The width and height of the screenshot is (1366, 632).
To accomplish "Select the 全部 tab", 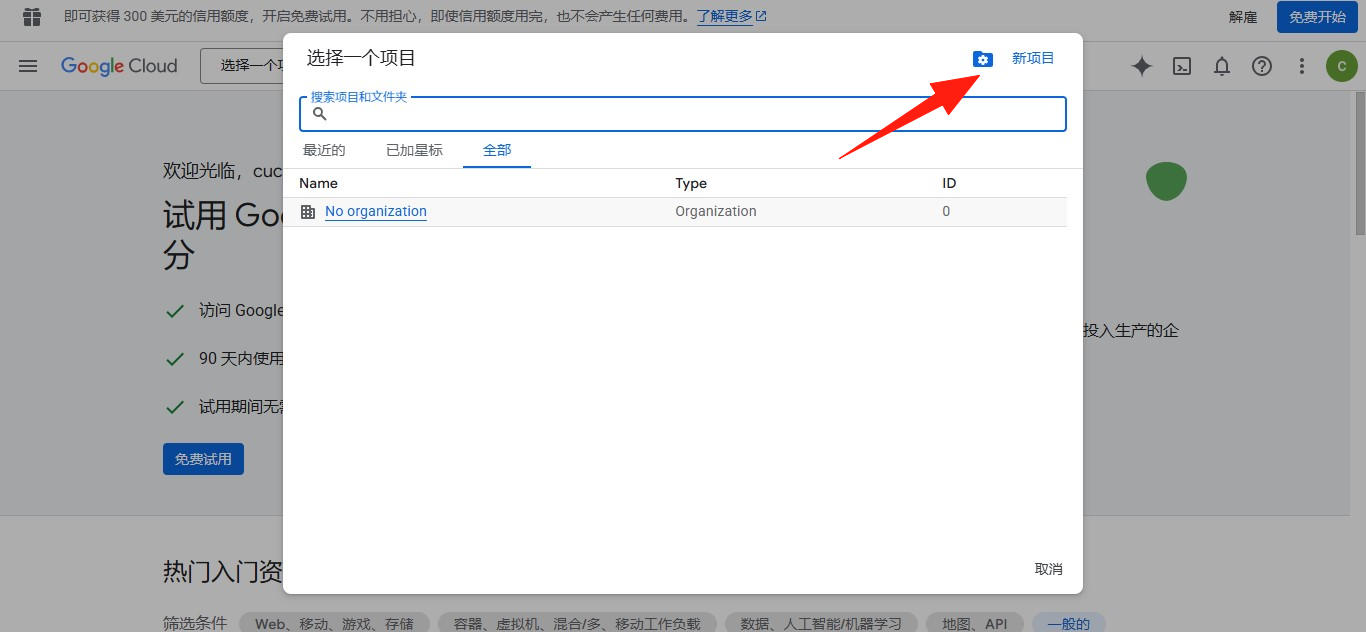I will (496, 150).
